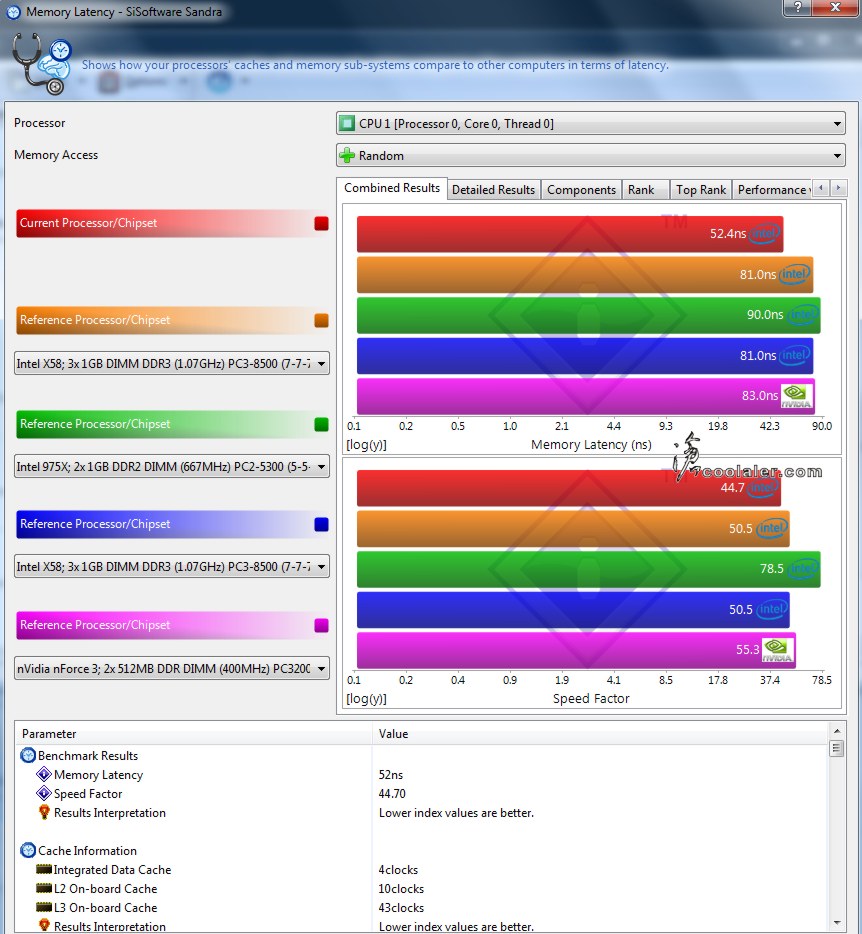Click the app icon in the title bar

13,12
